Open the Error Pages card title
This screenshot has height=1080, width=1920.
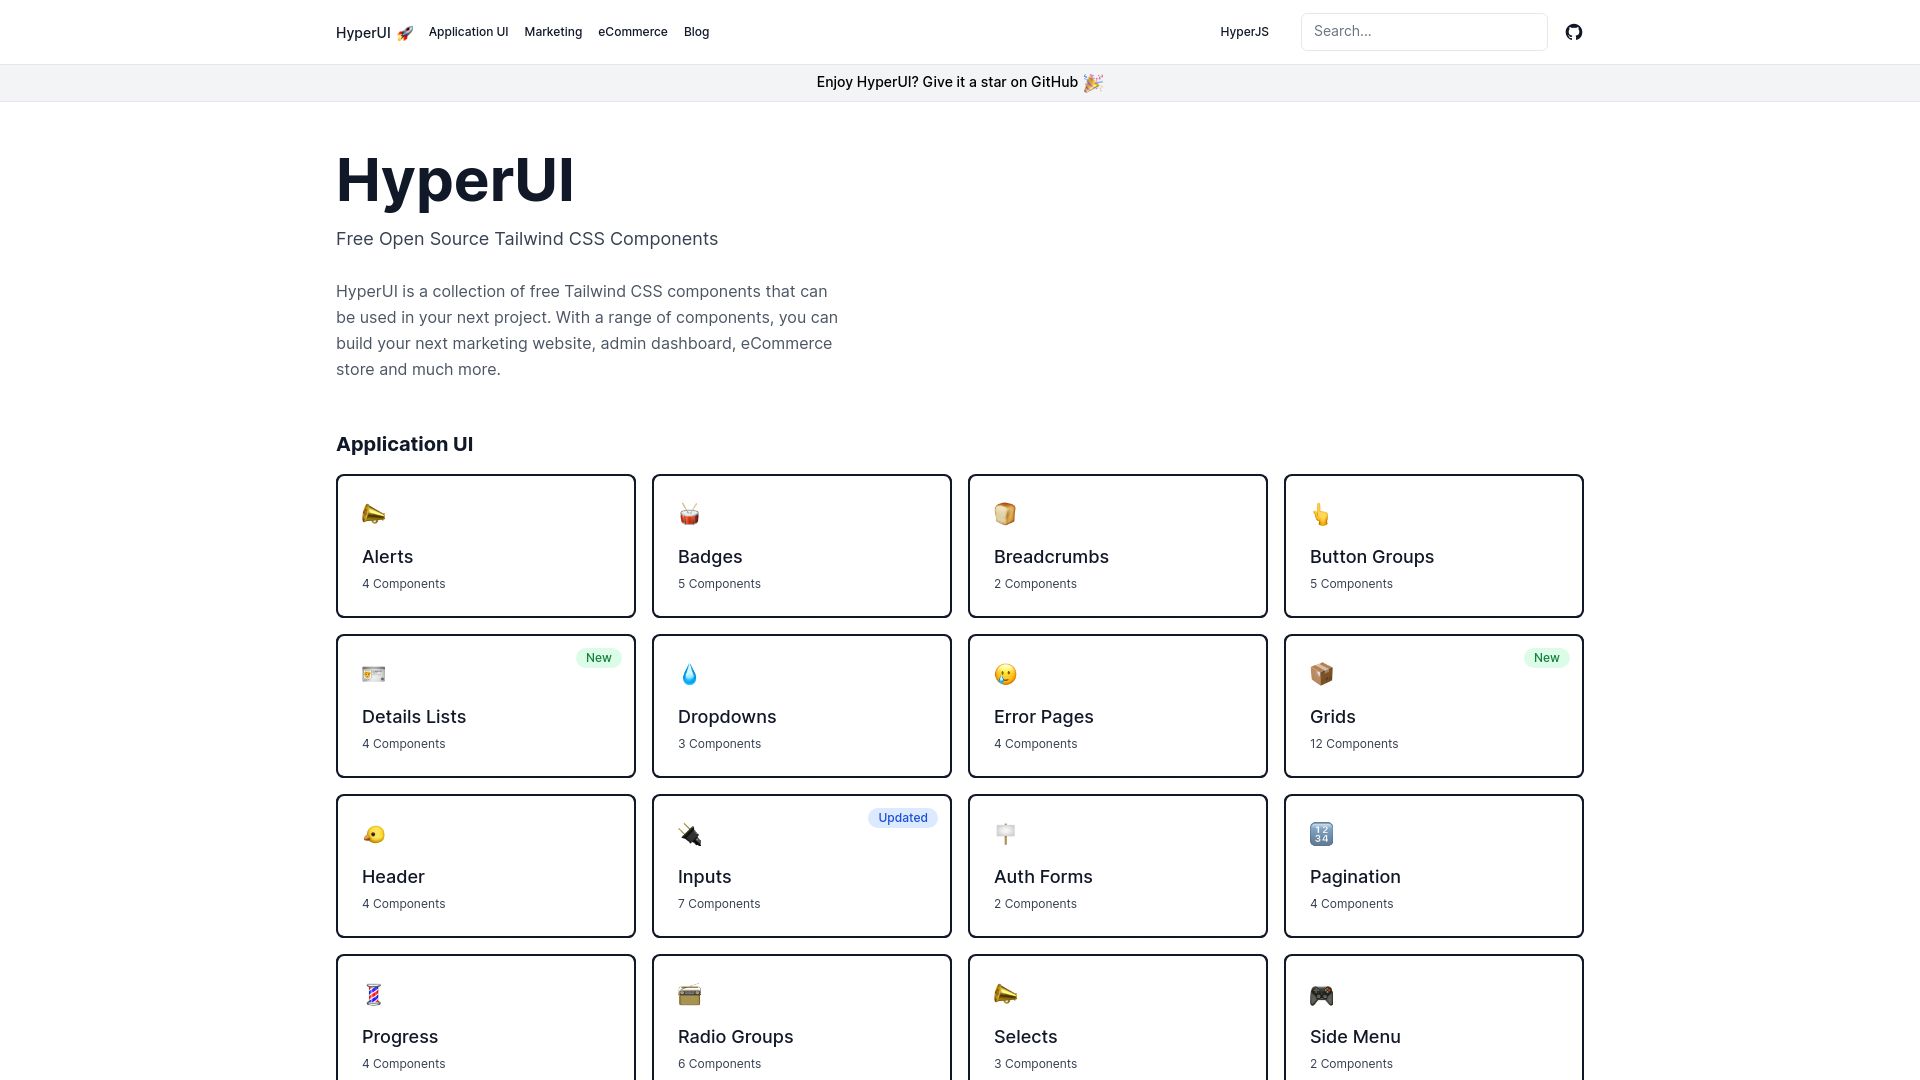pyautogui.click(x=1043, y=717)
